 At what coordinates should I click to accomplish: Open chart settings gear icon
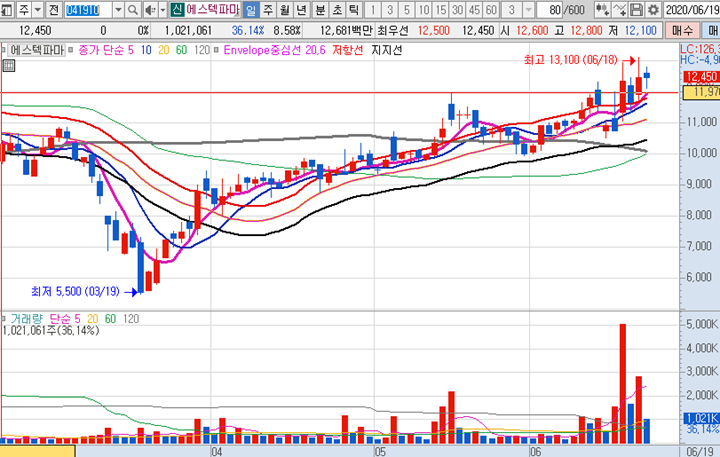[653, 9]
